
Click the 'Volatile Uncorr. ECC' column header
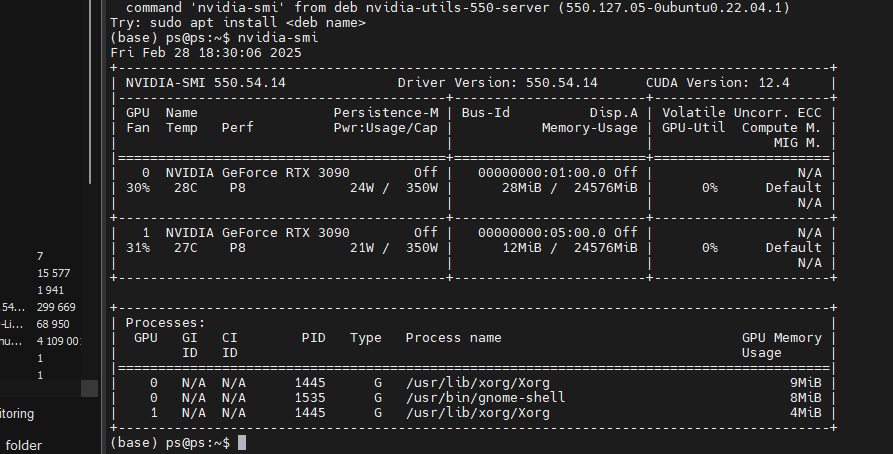(x=742, y=113)
